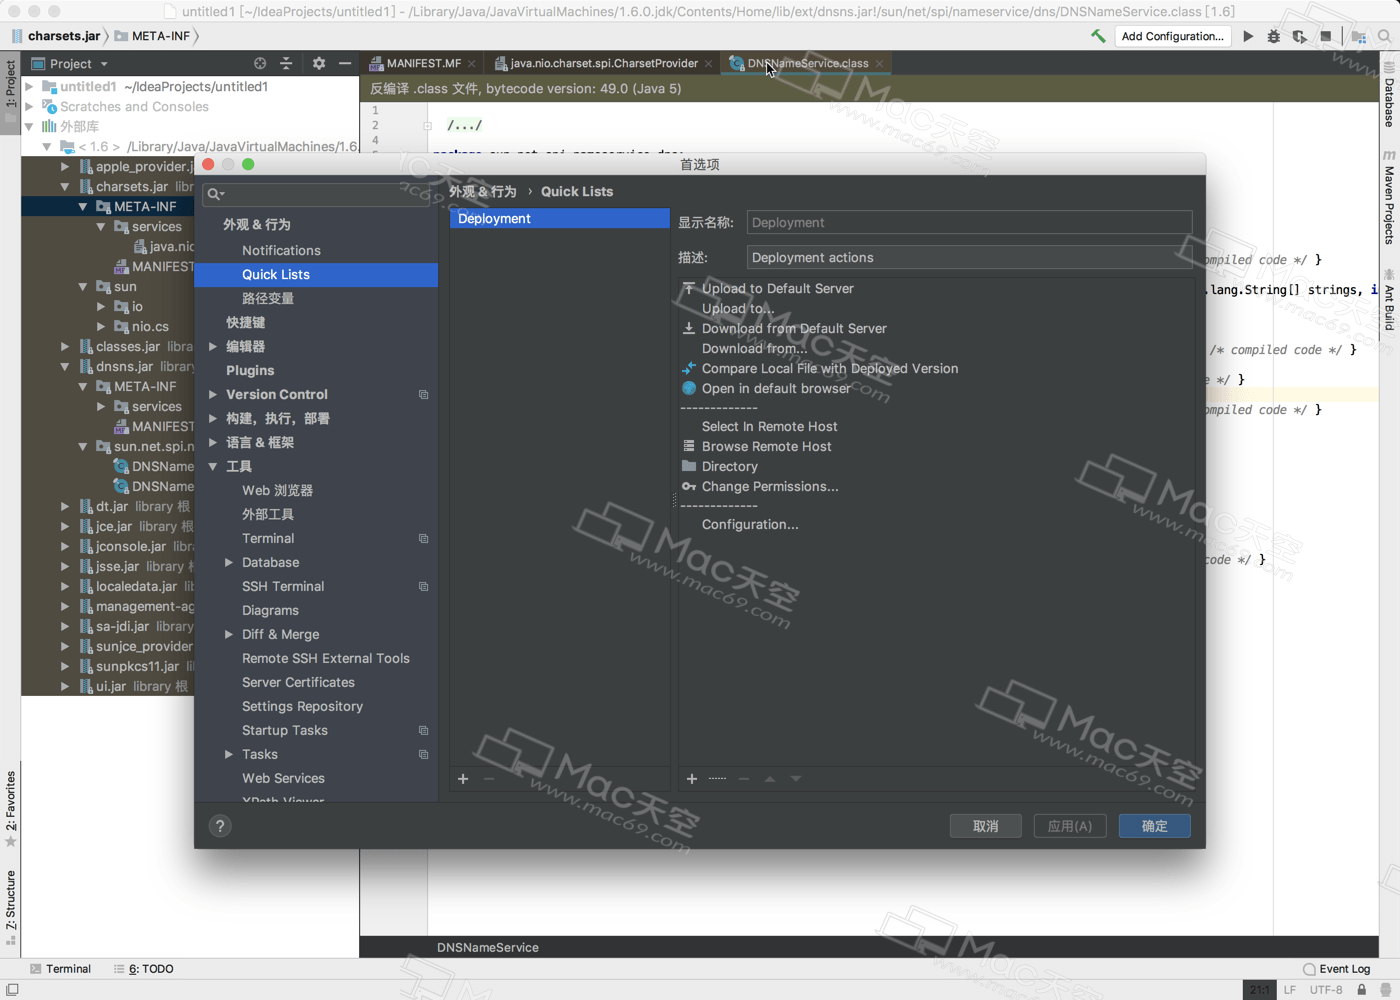Click the Collapse All icon in Project panel
Image resolution: width=1400 pixels, height=1000 pixels.
(x=286, y=63)
